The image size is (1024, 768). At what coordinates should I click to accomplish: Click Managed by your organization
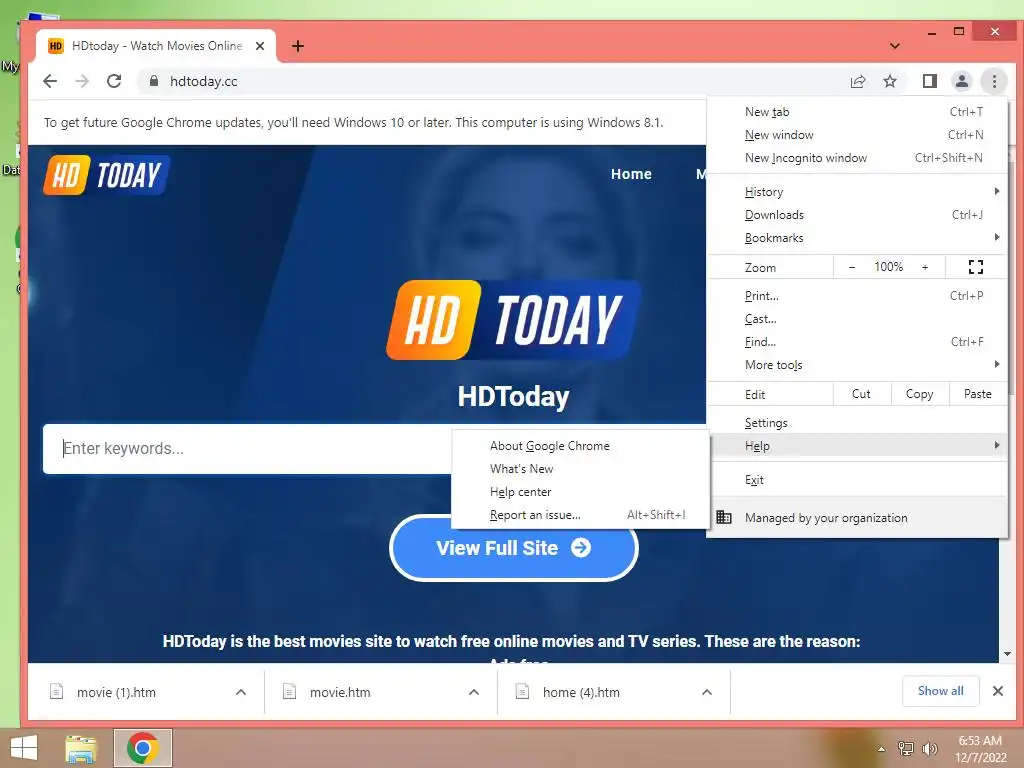click(x=857, y=517)
